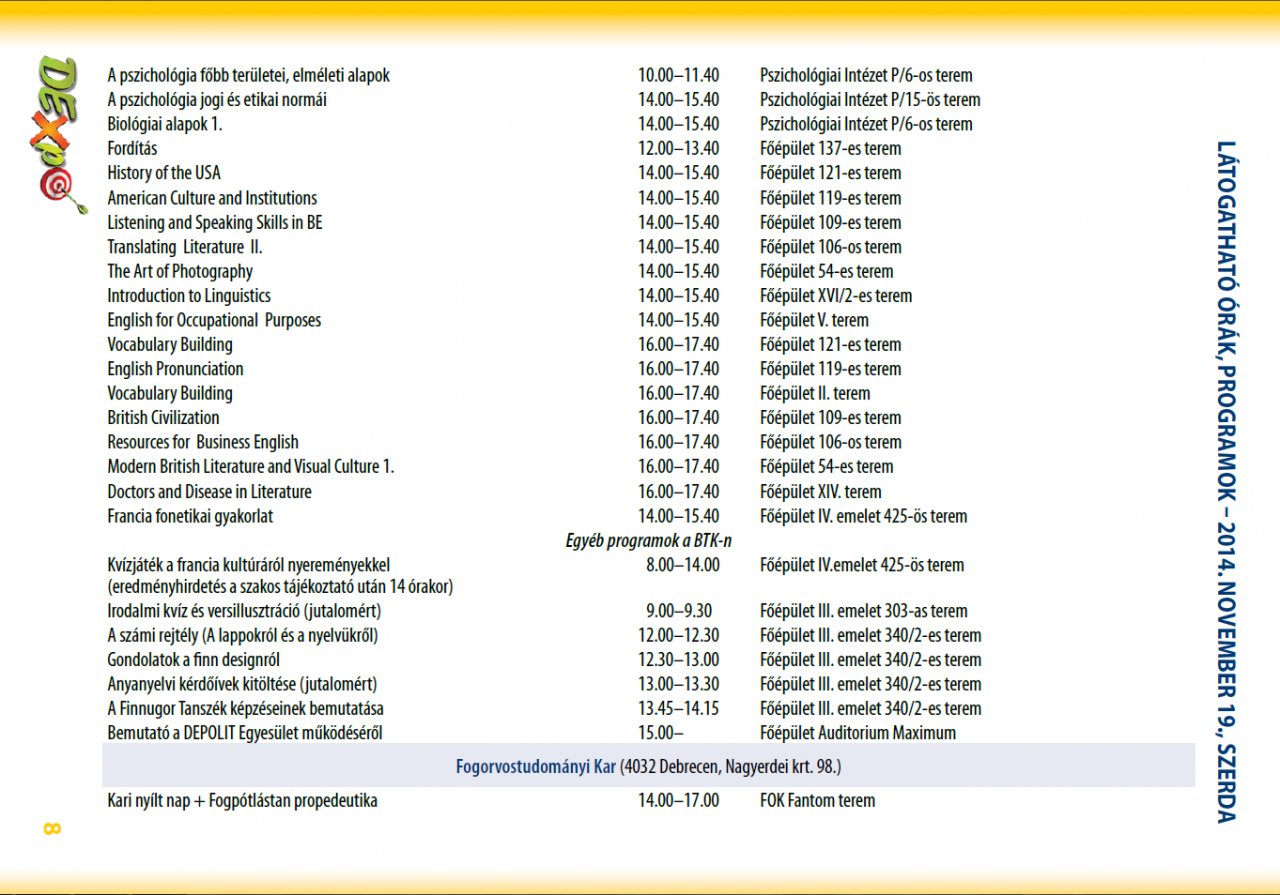Click "Doctors and Disease in Literature"
The width and height of the screenshot is (1280, 895).
tap(209, 492)
